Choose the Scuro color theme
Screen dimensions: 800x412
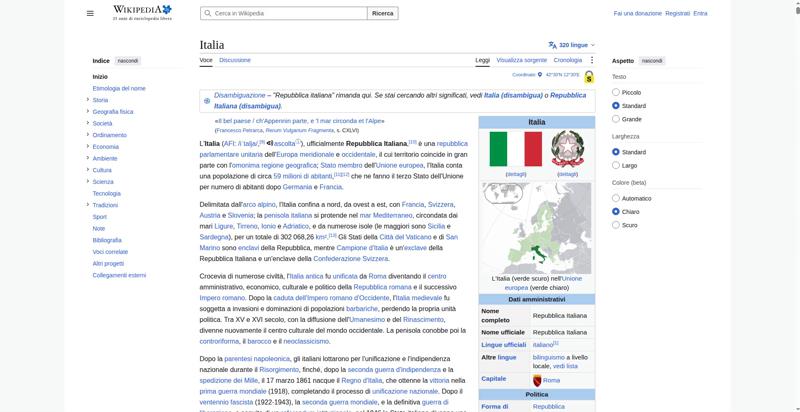(616, 225)
